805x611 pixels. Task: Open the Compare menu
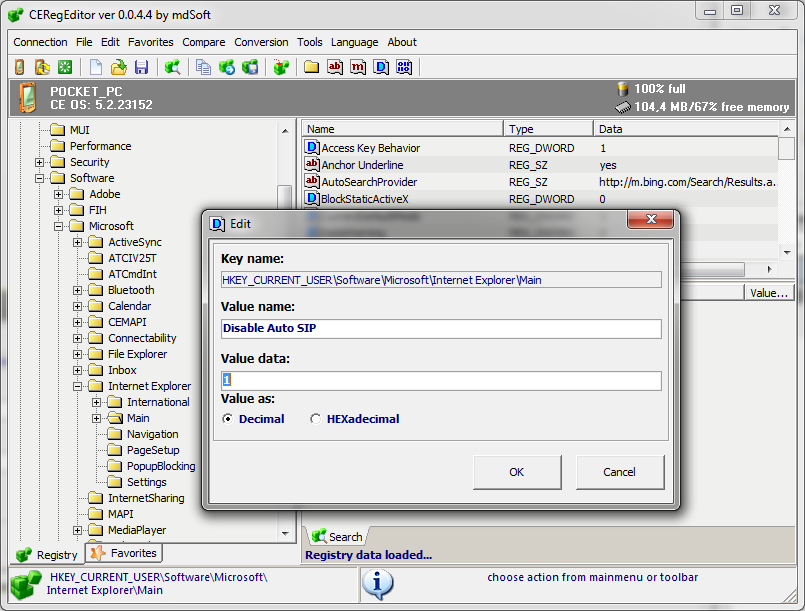203,42
